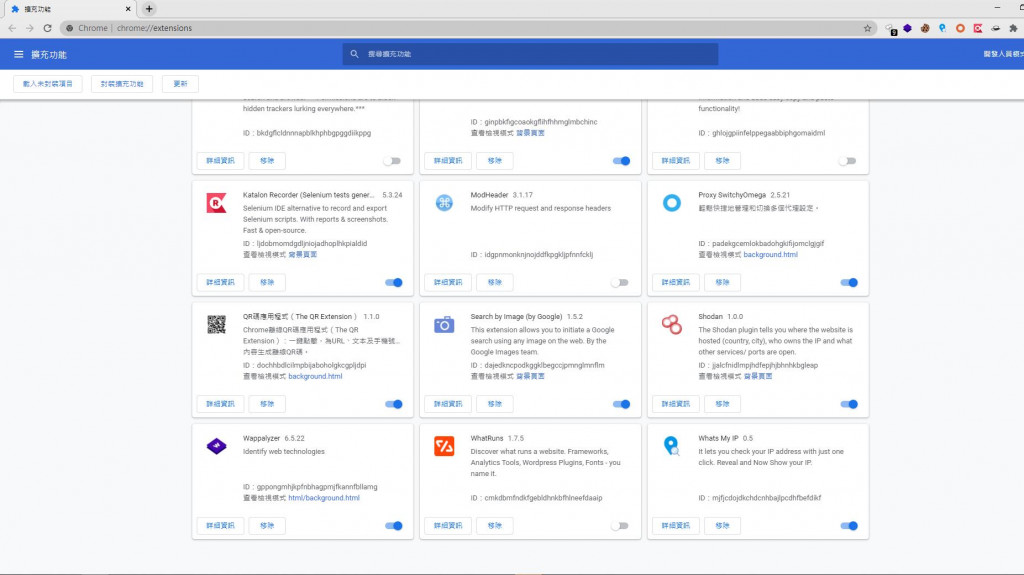Open 詳細資訊 for WhatRuns
Image resolution: width=1024 pixels, height=575 pixels.
click(448, 525)
